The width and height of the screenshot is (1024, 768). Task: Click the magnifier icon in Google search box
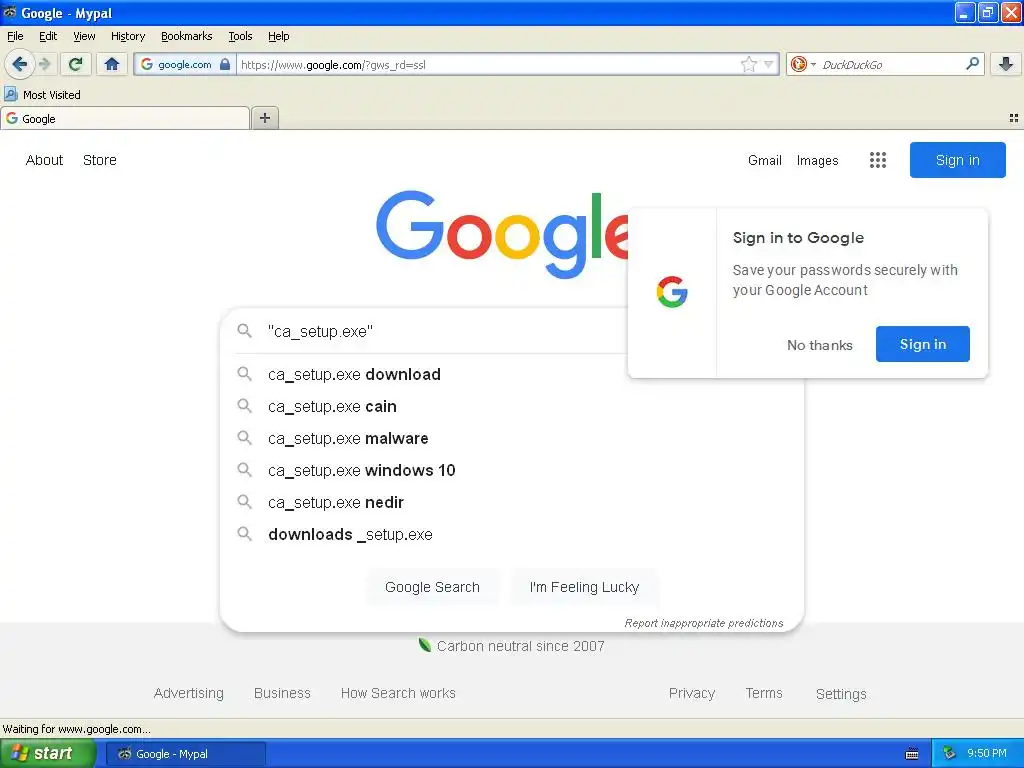coord(244,330)
